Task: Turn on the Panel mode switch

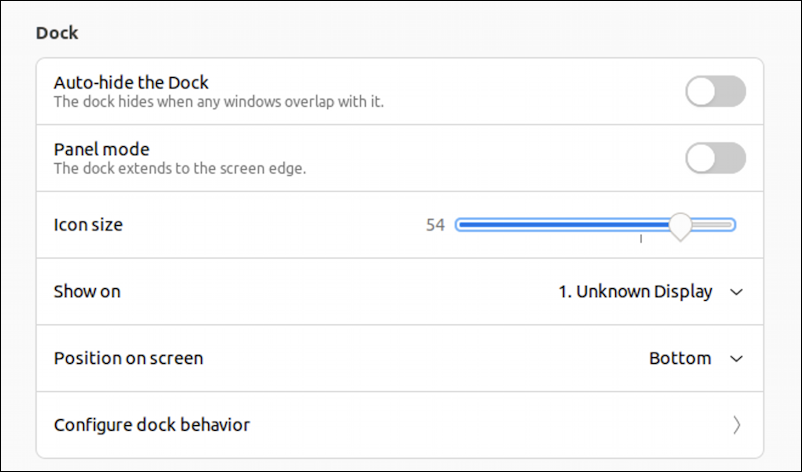Action: click(x=715, y=158)
